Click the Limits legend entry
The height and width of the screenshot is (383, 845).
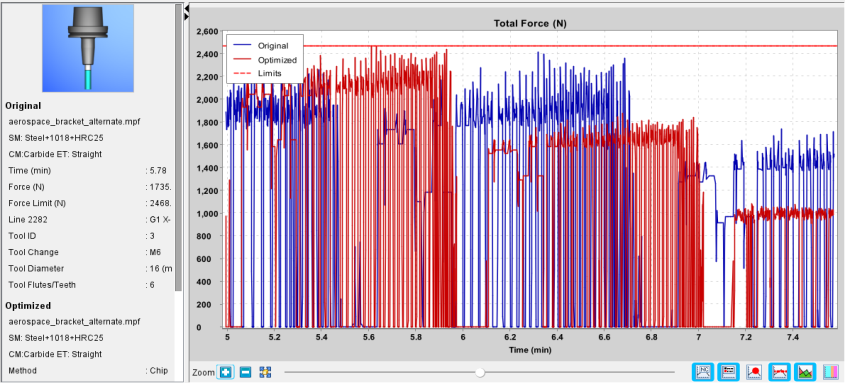click(x=260, y=73)
